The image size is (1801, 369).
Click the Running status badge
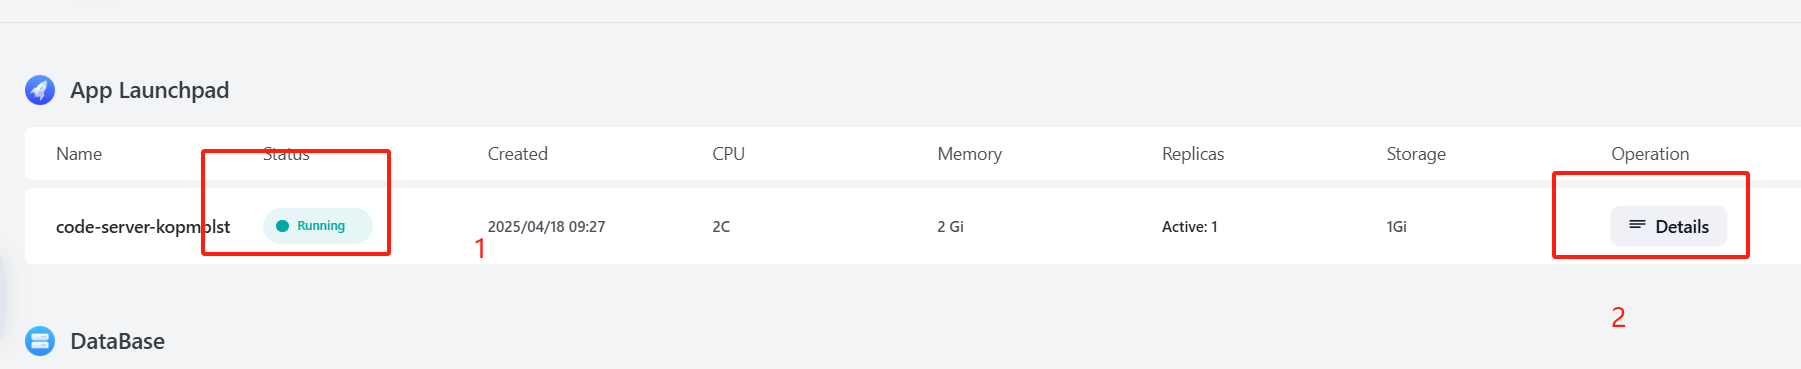(x=318, y=226)
